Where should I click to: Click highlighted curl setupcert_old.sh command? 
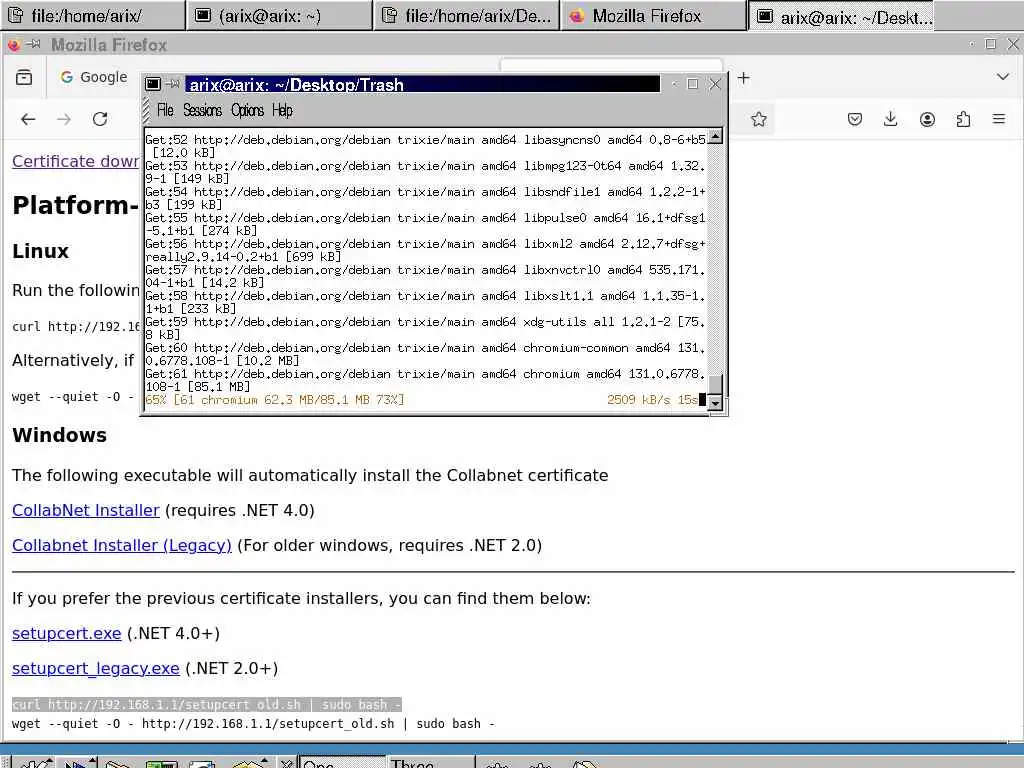click(x=206, y=705)
